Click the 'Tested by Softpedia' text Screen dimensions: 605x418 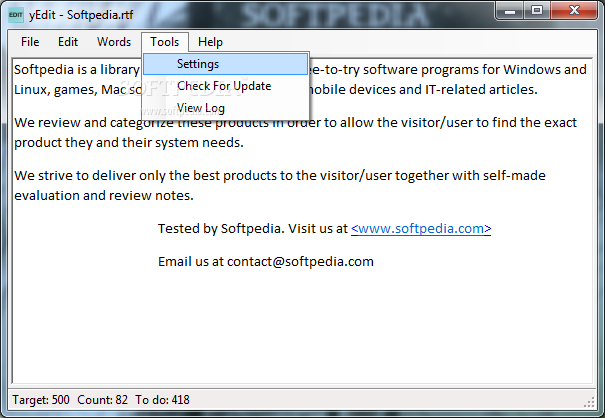coord(221,228)
